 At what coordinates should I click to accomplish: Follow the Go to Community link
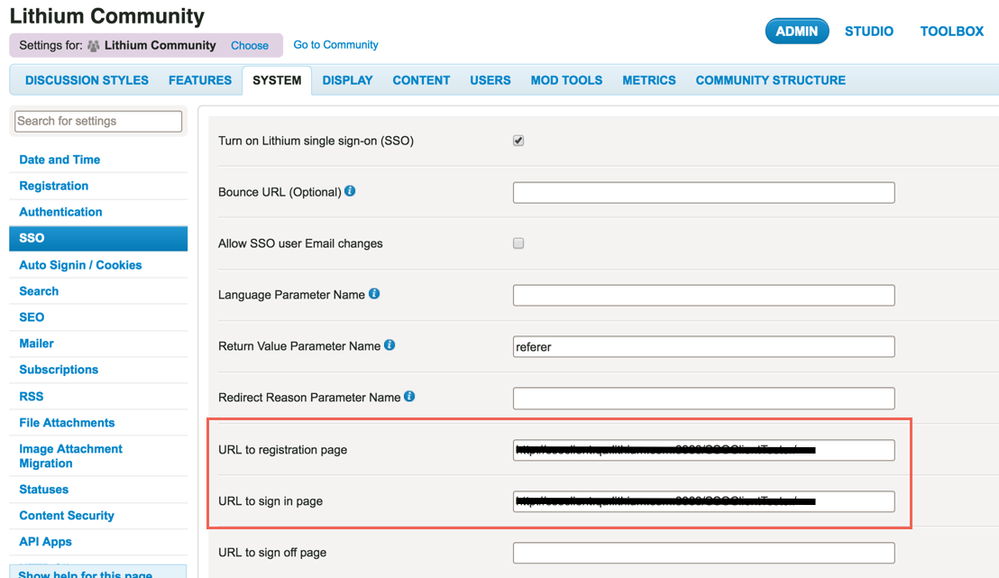pos(336,45)
